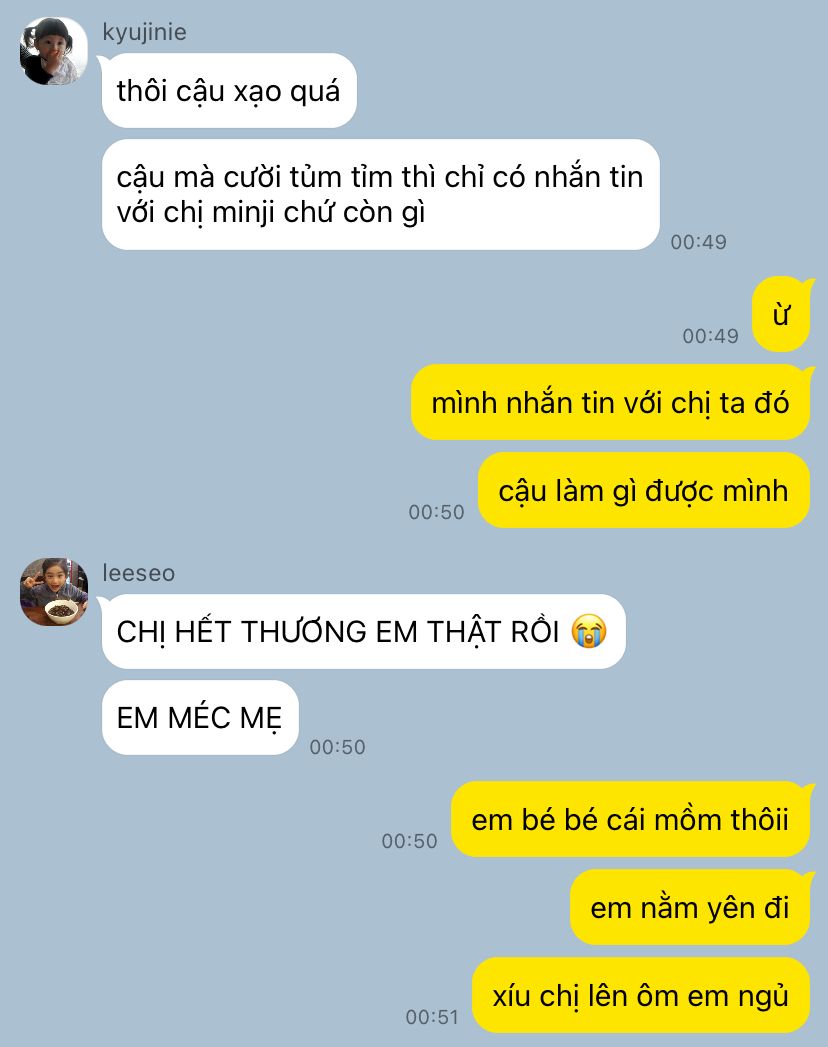Select 'mình nhắn tin với chị ta đó' bubble
The width and height of the screenshot is (828, 1047).
click(x=610, y=403)
